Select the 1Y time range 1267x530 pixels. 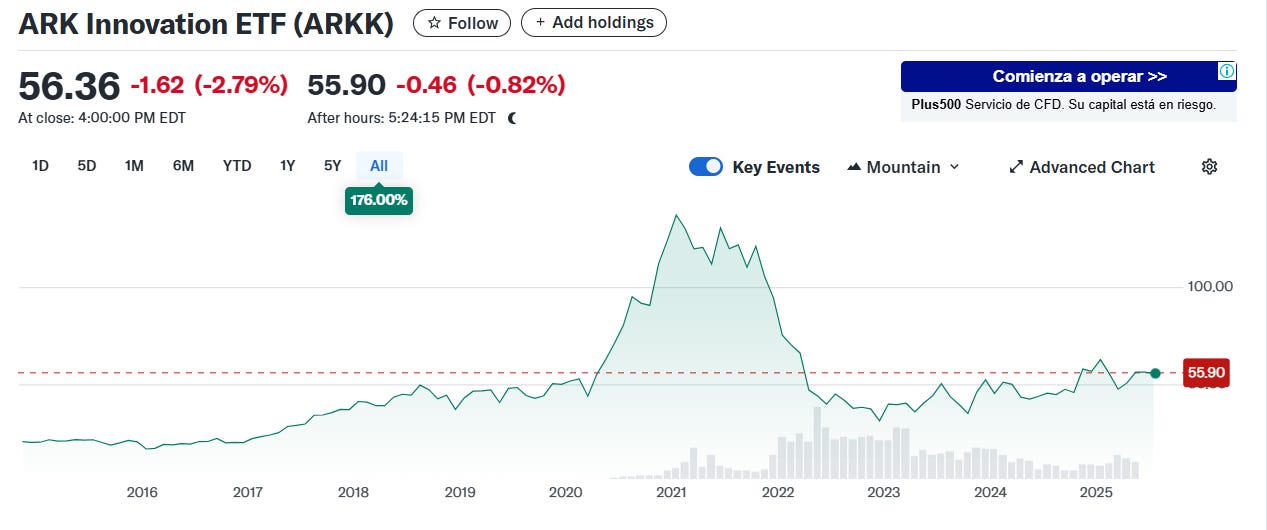[x=287, y=166]
